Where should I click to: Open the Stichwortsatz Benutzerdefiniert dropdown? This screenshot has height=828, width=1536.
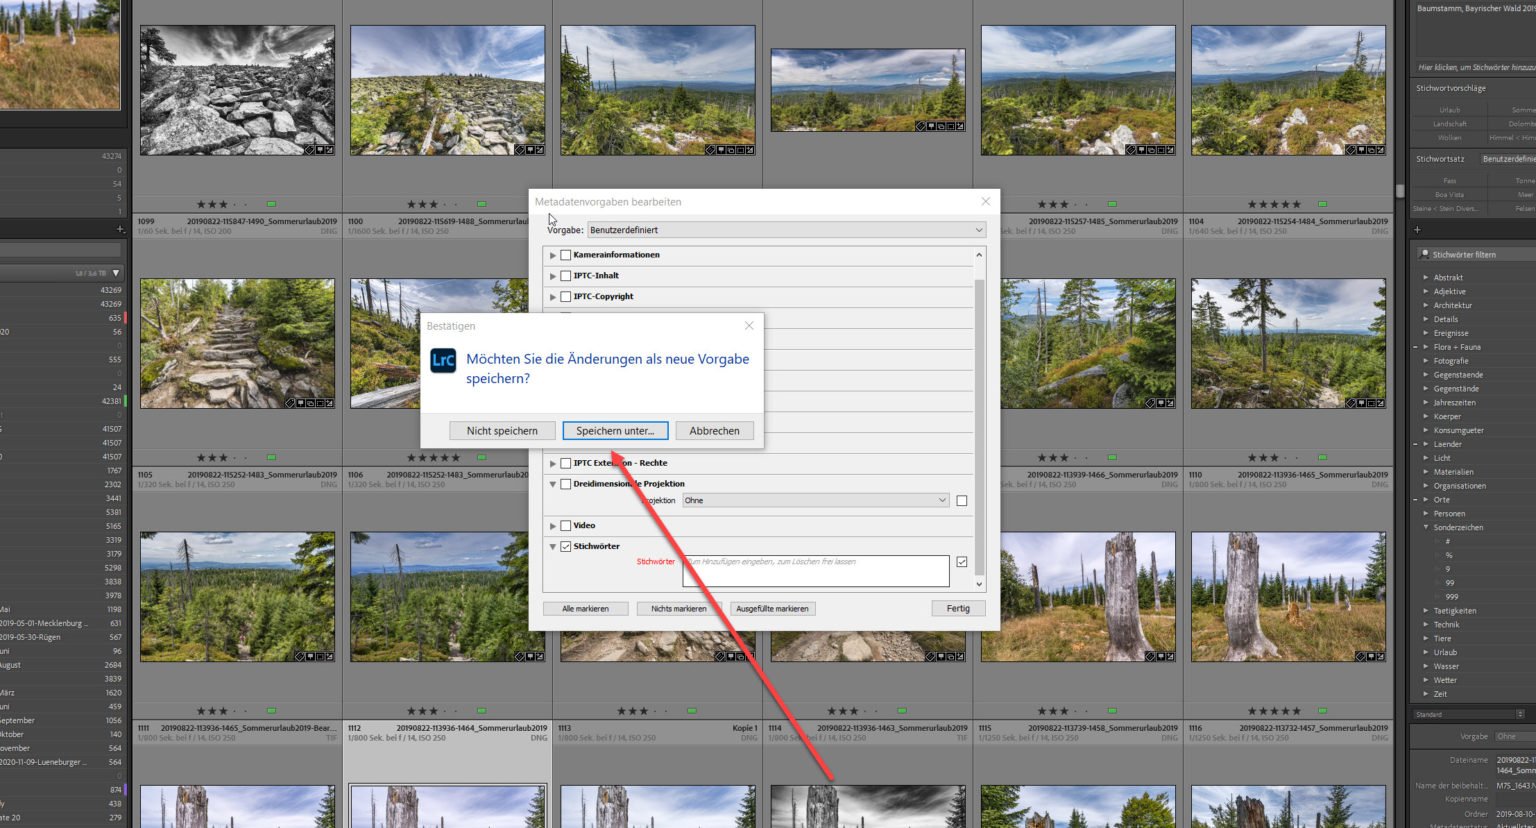[x=1508, y=159]
